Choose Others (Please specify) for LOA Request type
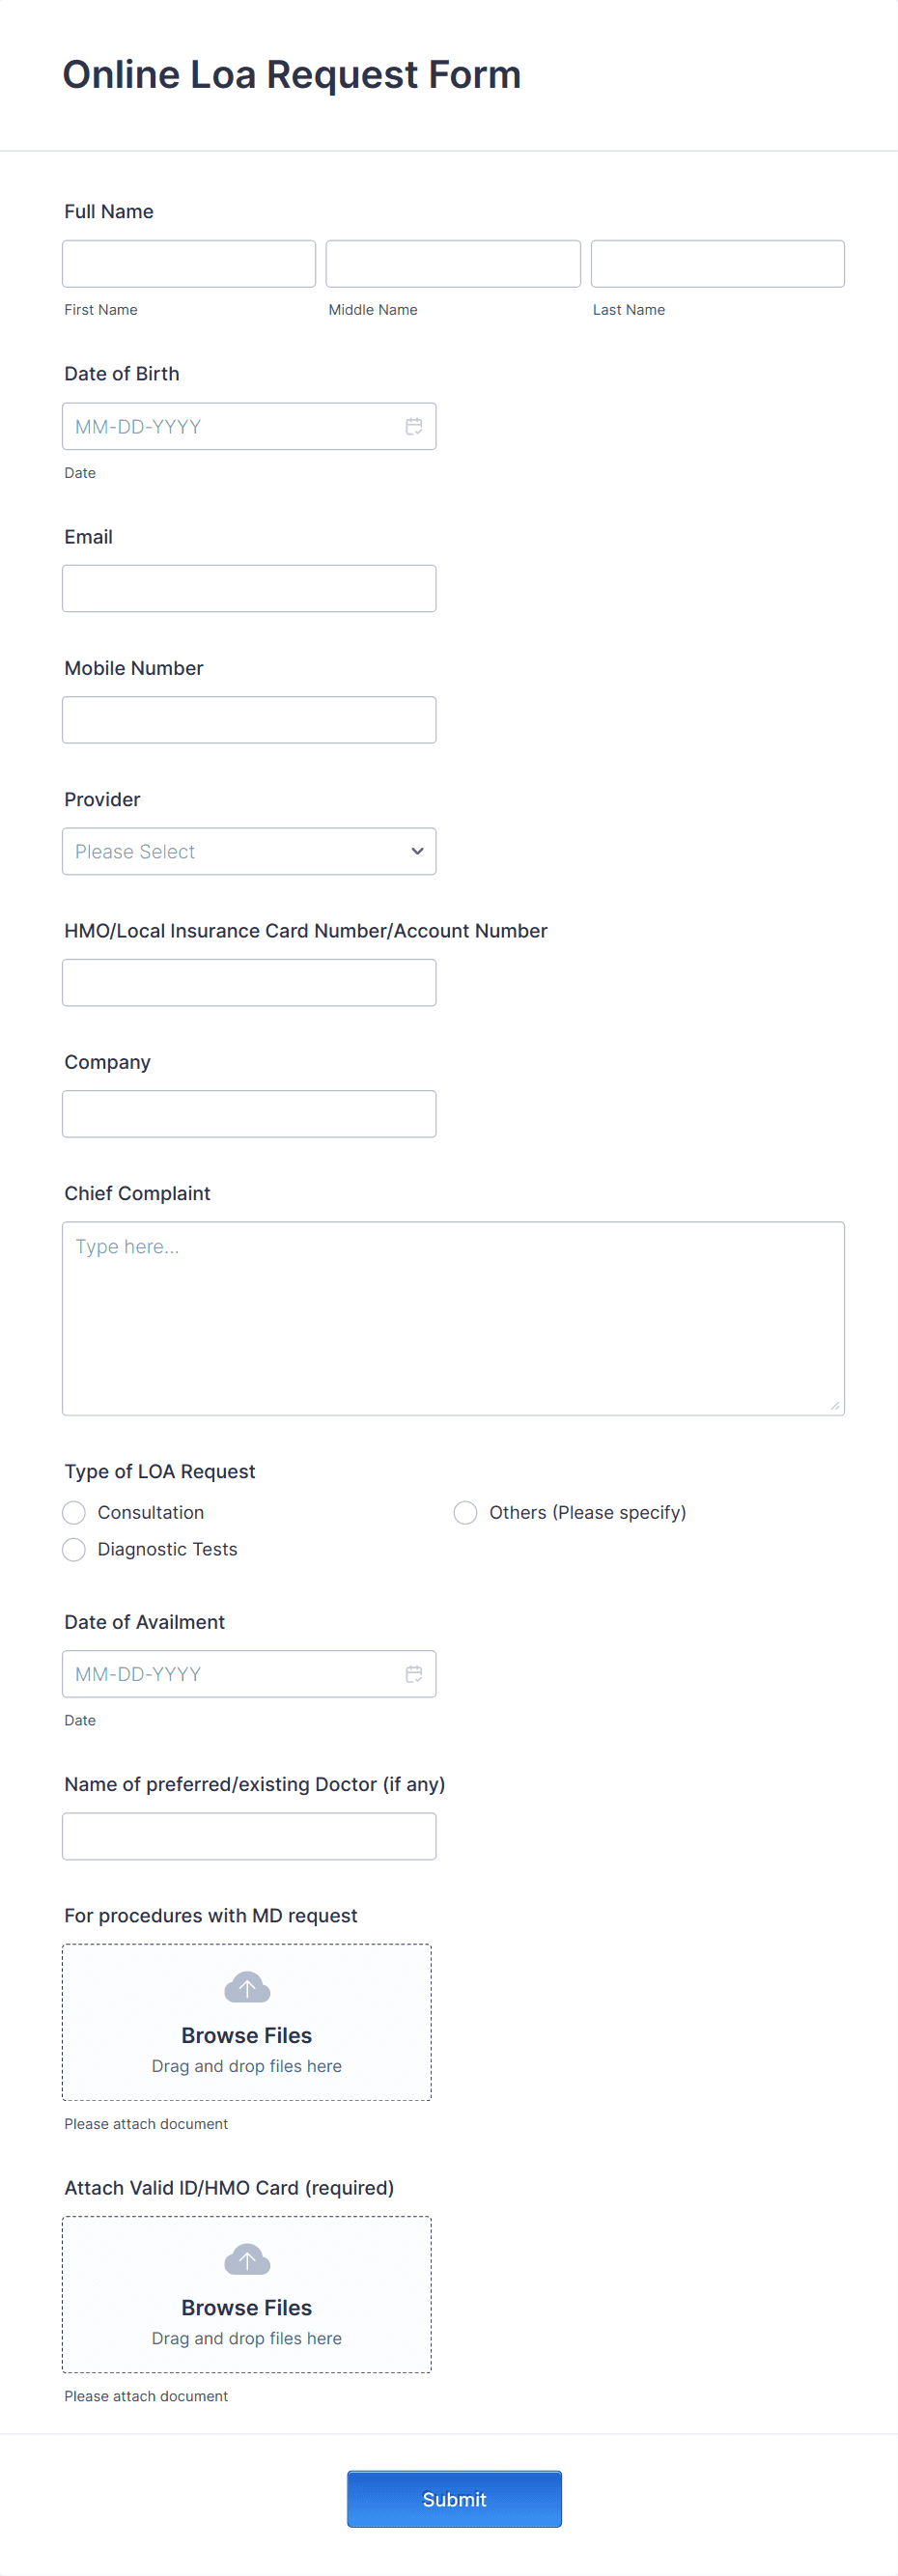Viewport: 898px width, 2576px height. (465, 1512)
